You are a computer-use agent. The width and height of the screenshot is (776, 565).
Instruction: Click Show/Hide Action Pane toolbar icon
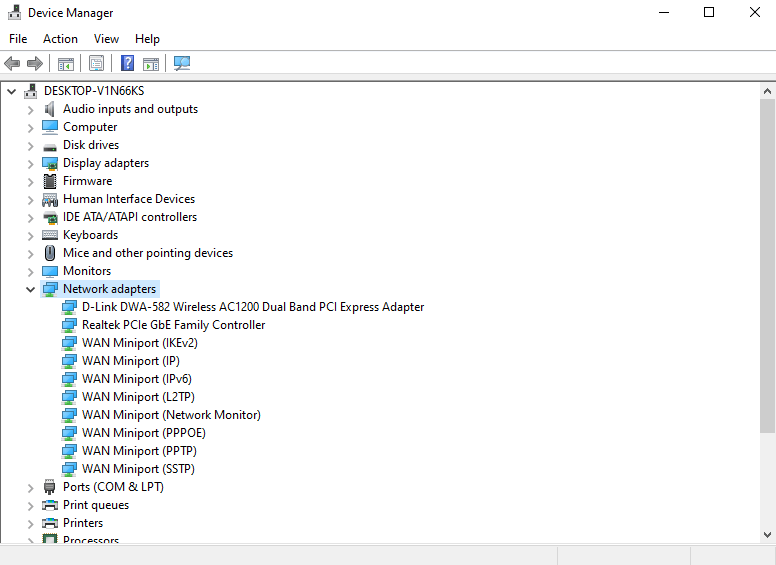[x=151, y=64]
